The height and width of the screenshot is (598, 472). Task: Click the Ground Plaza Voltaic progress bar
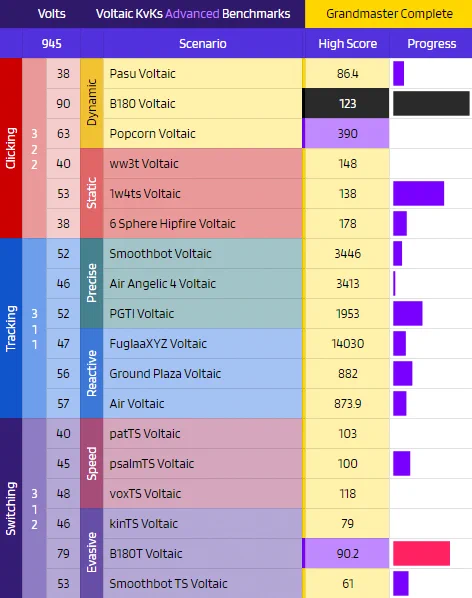(403, 373)
